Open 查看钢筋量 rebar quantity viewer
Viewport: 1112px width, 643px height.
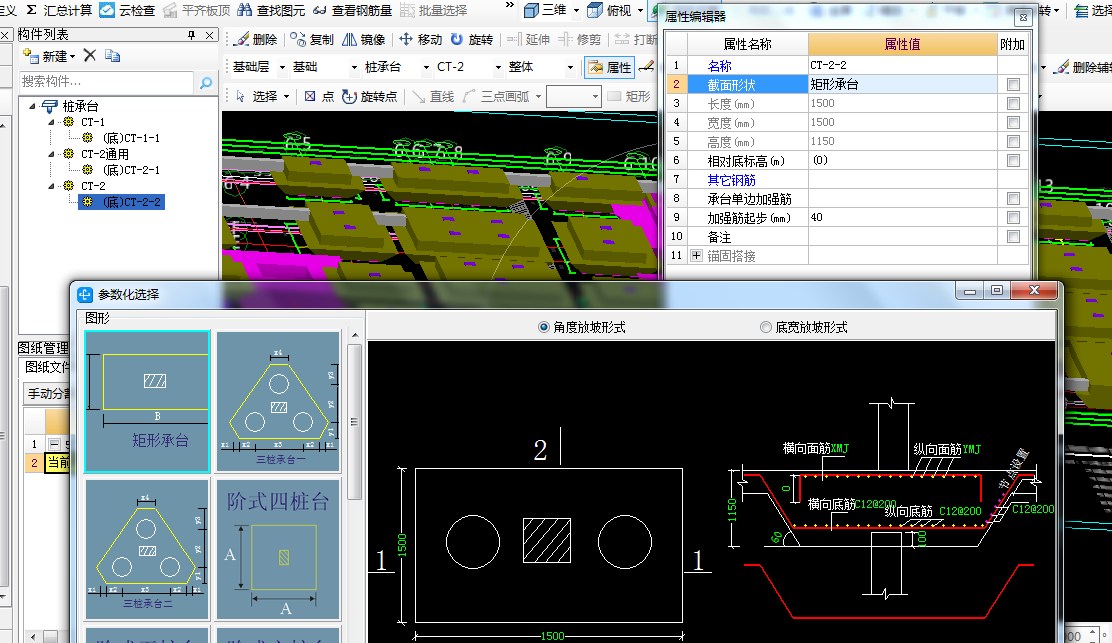352,10
